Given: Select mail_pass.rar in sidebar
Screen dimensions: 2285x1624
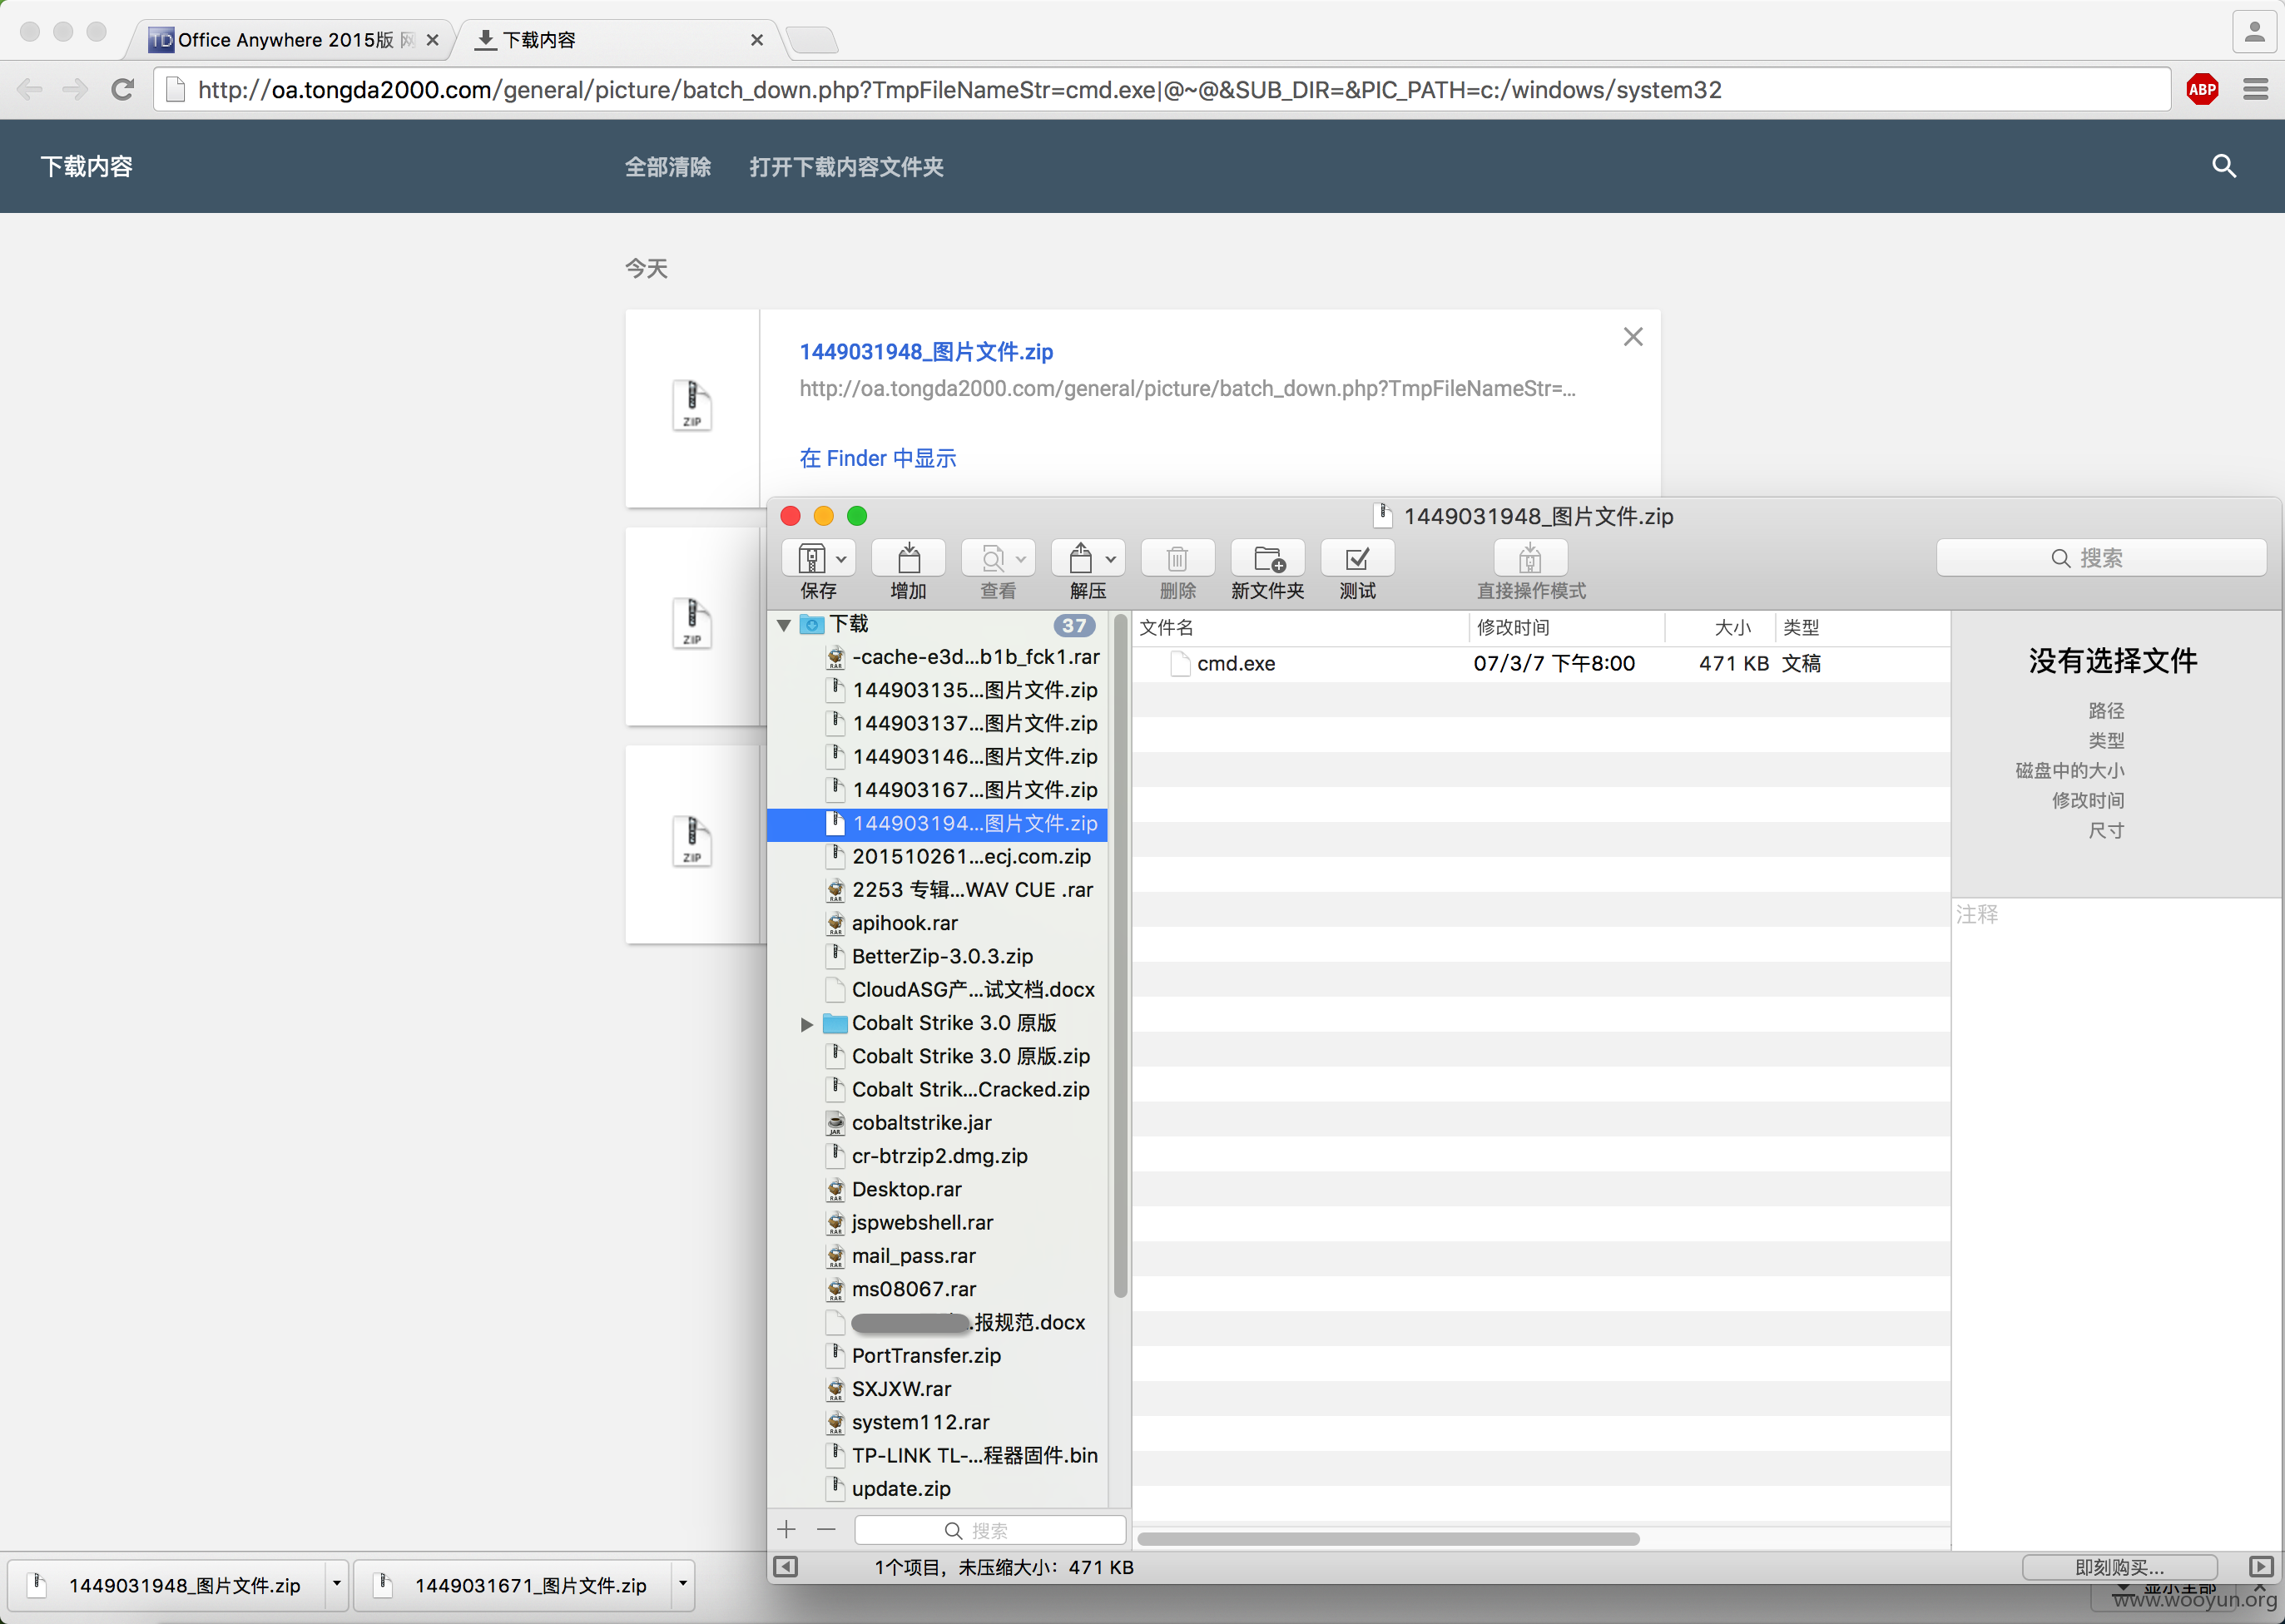Looking at the screenshot, I should [938, 1256].
